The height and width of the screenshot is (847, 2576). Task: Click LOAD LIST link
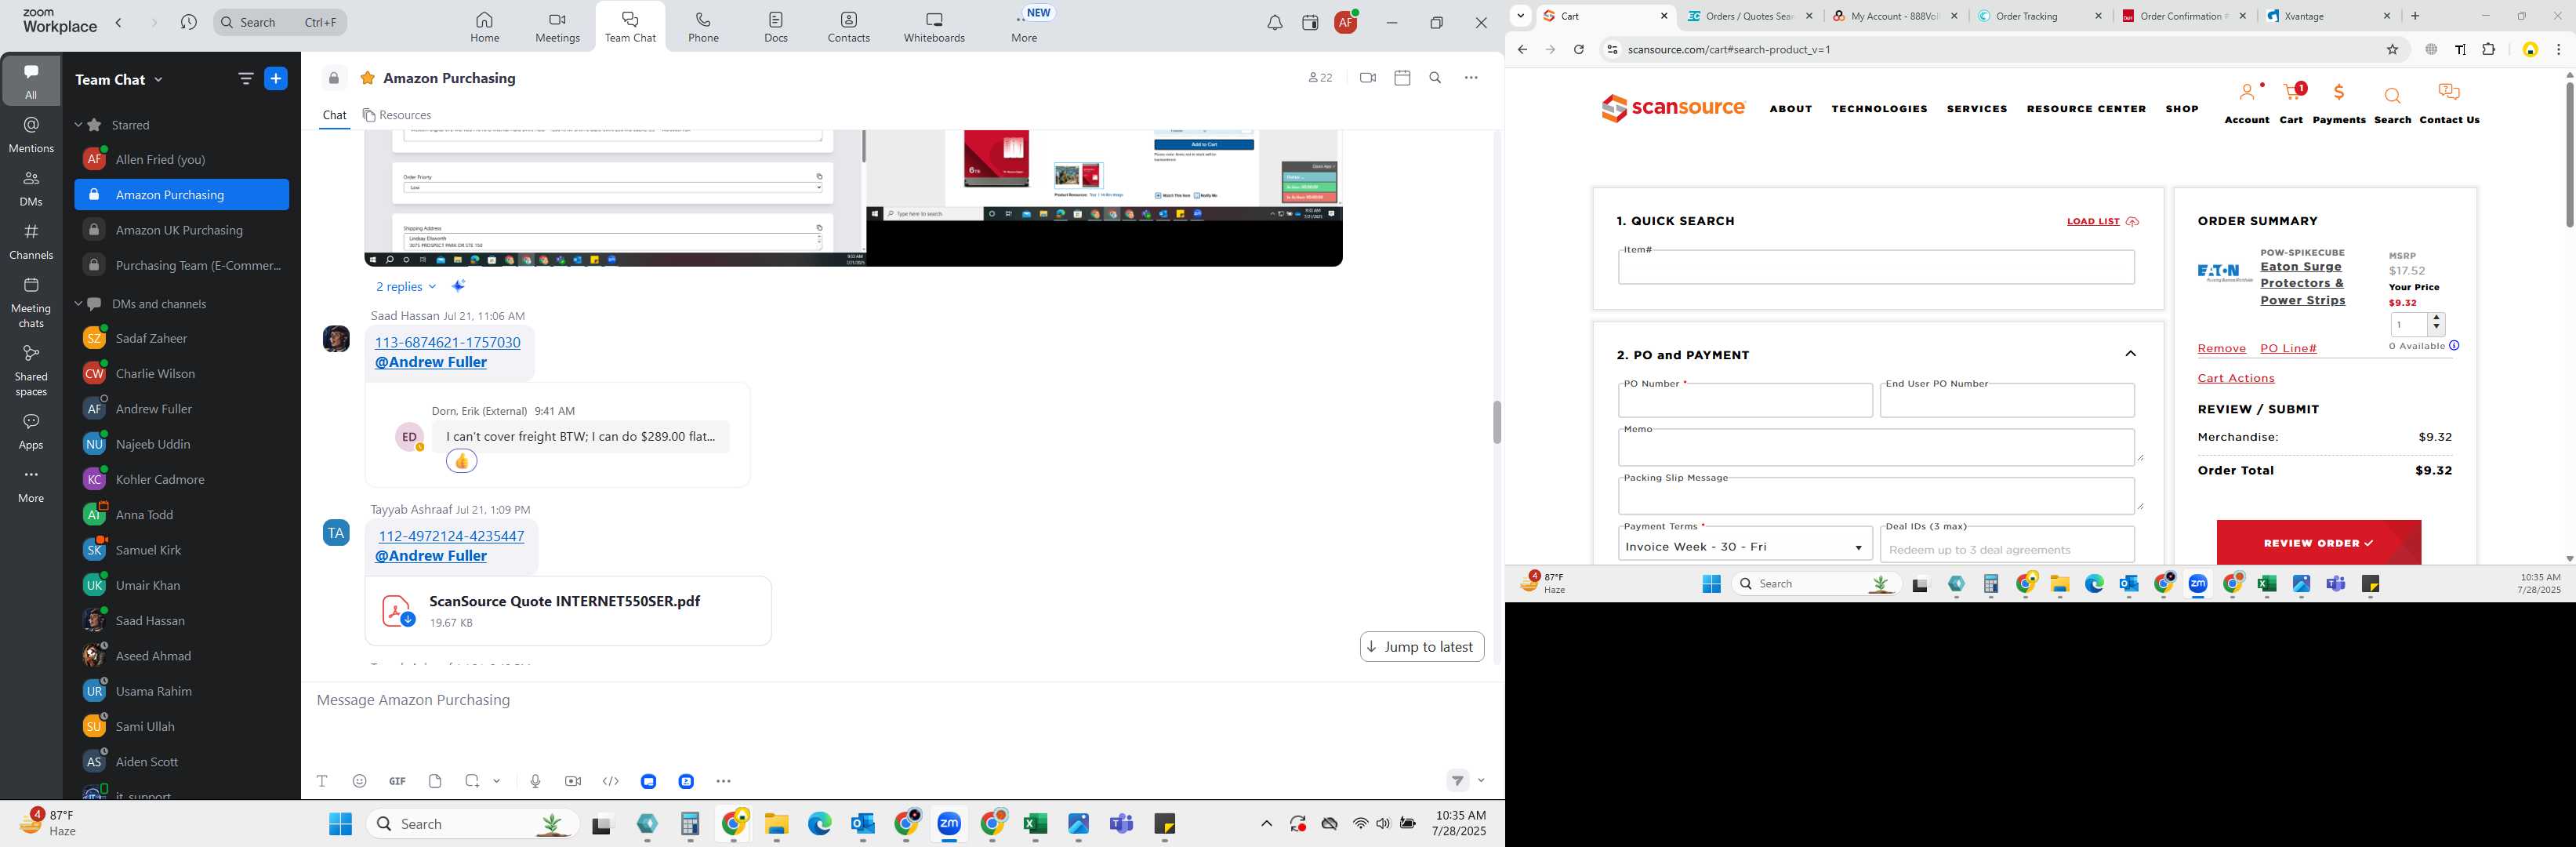(2102, 221)
